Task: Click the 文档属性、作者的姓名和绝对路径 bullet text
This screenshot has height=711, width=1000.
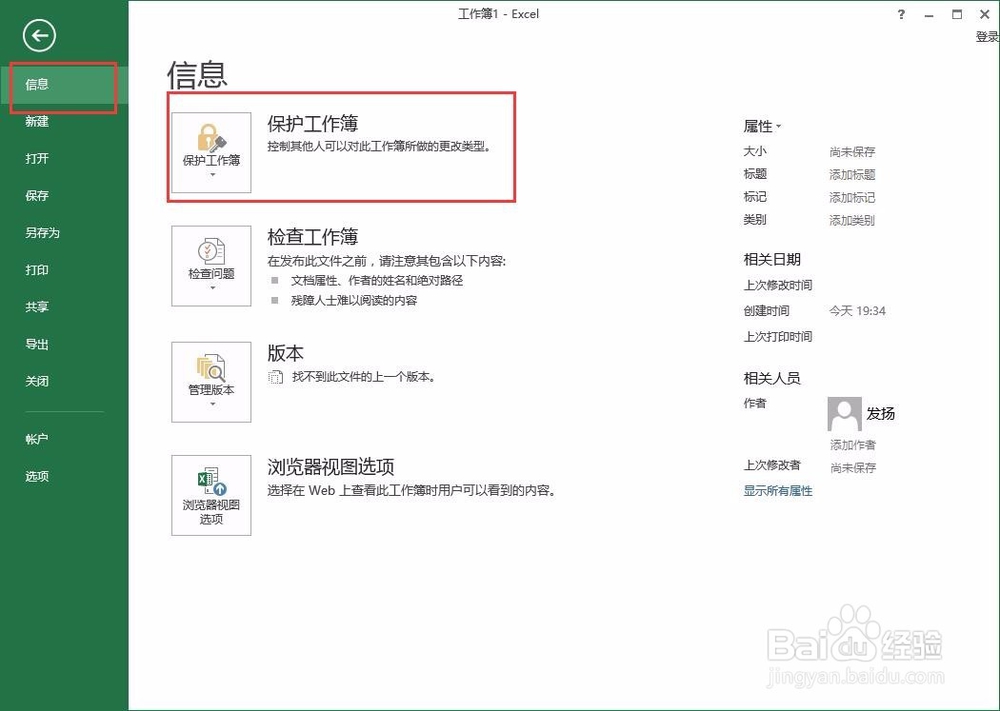Action: [377, 281]
